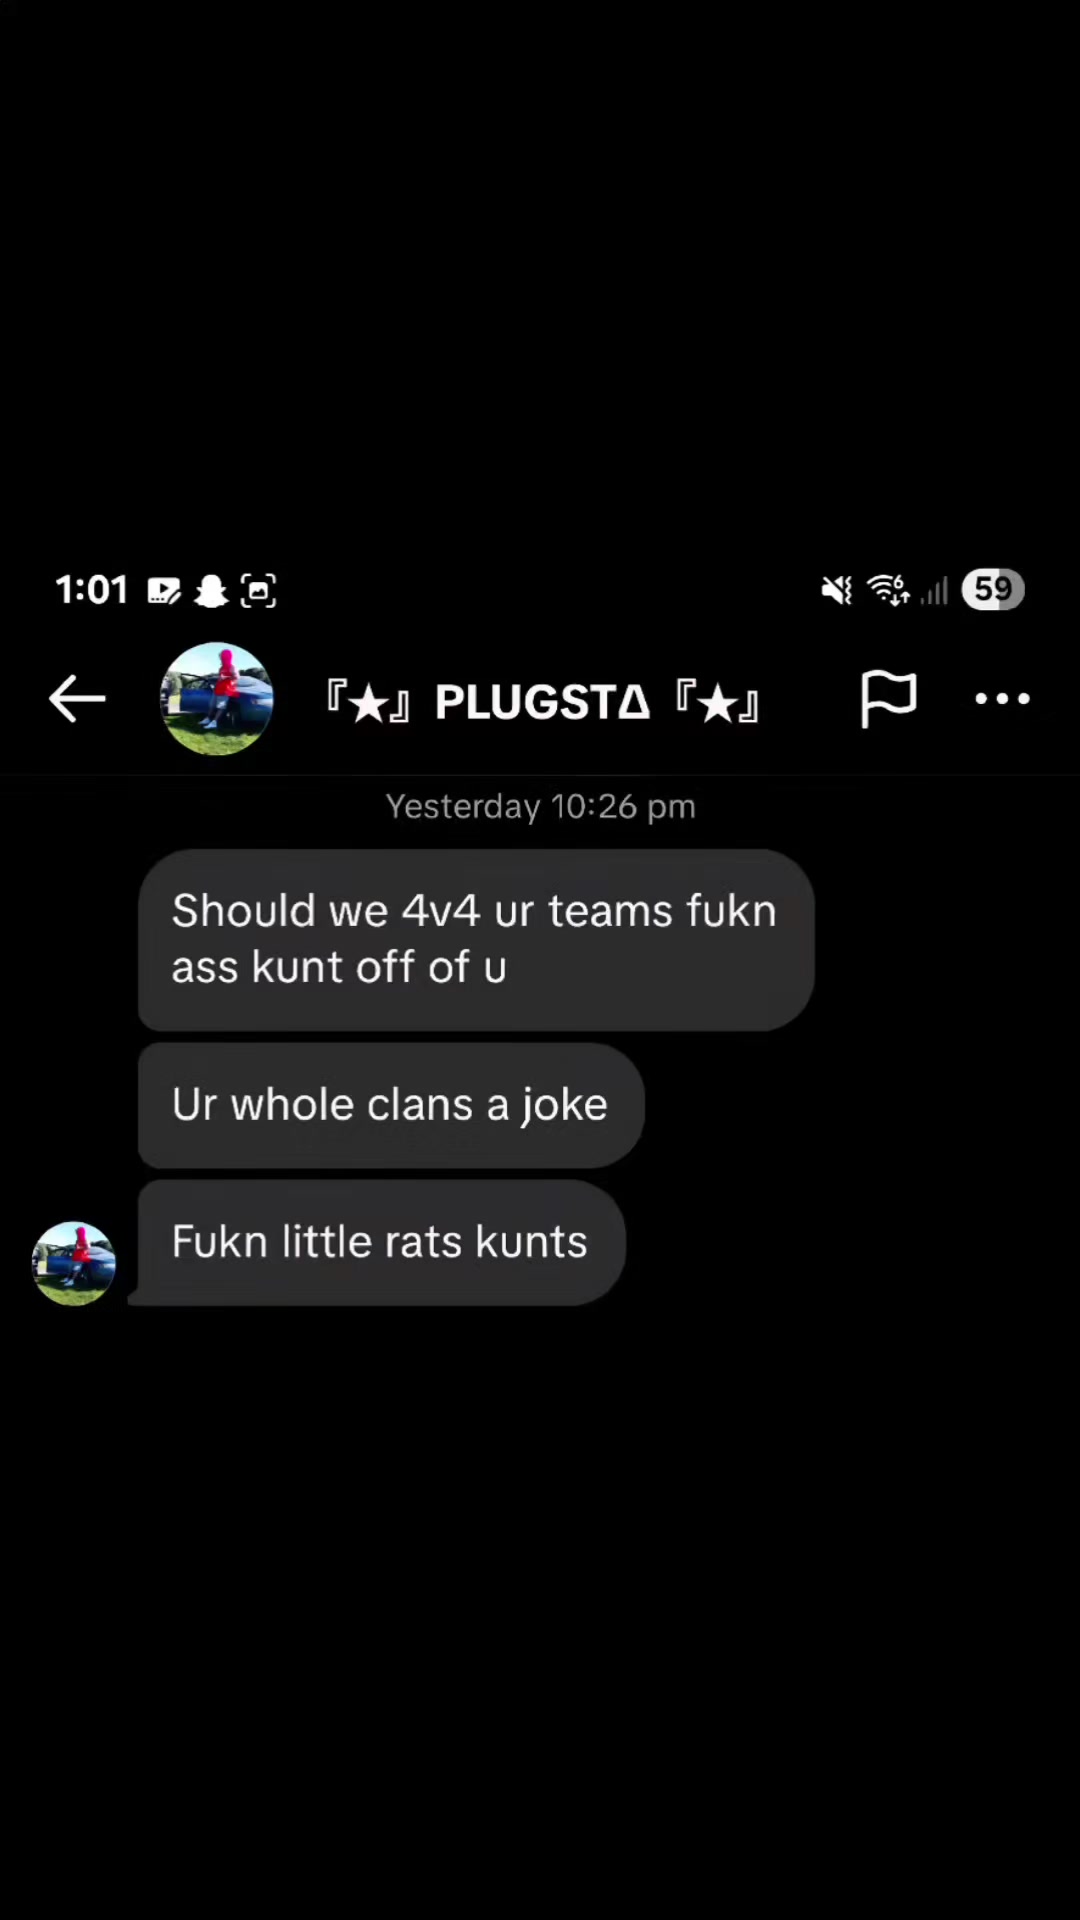This screenshot has width=1080, height=1920.
Task: Tap the screen capture status icon
Action: [258, 591]
